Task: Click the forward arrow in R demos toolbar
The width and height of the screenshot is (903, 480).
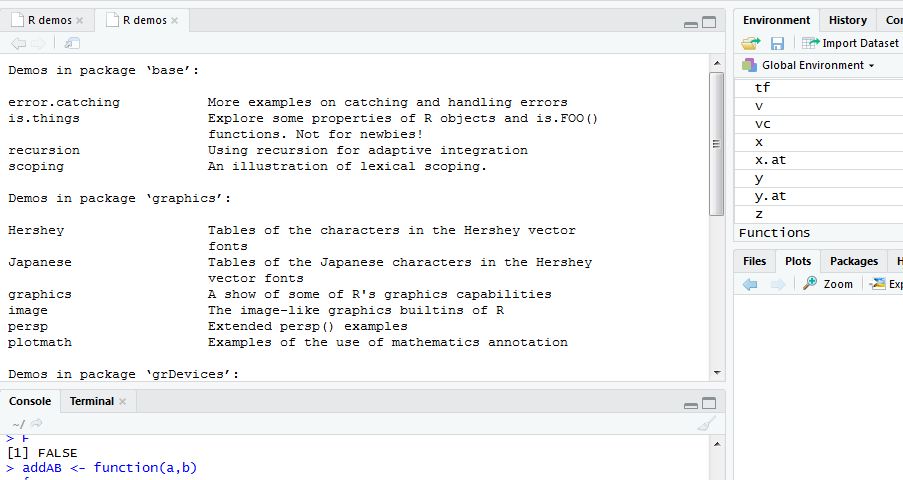Action: point(38,43)
